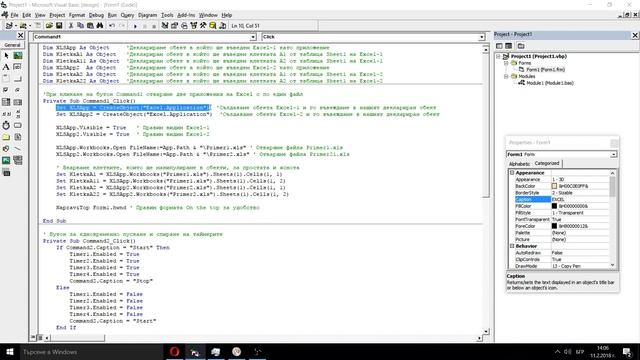The width and height of the screenshot is (640, 360).
Task: Open Find with binoculars icon
Action: [100, 26]
